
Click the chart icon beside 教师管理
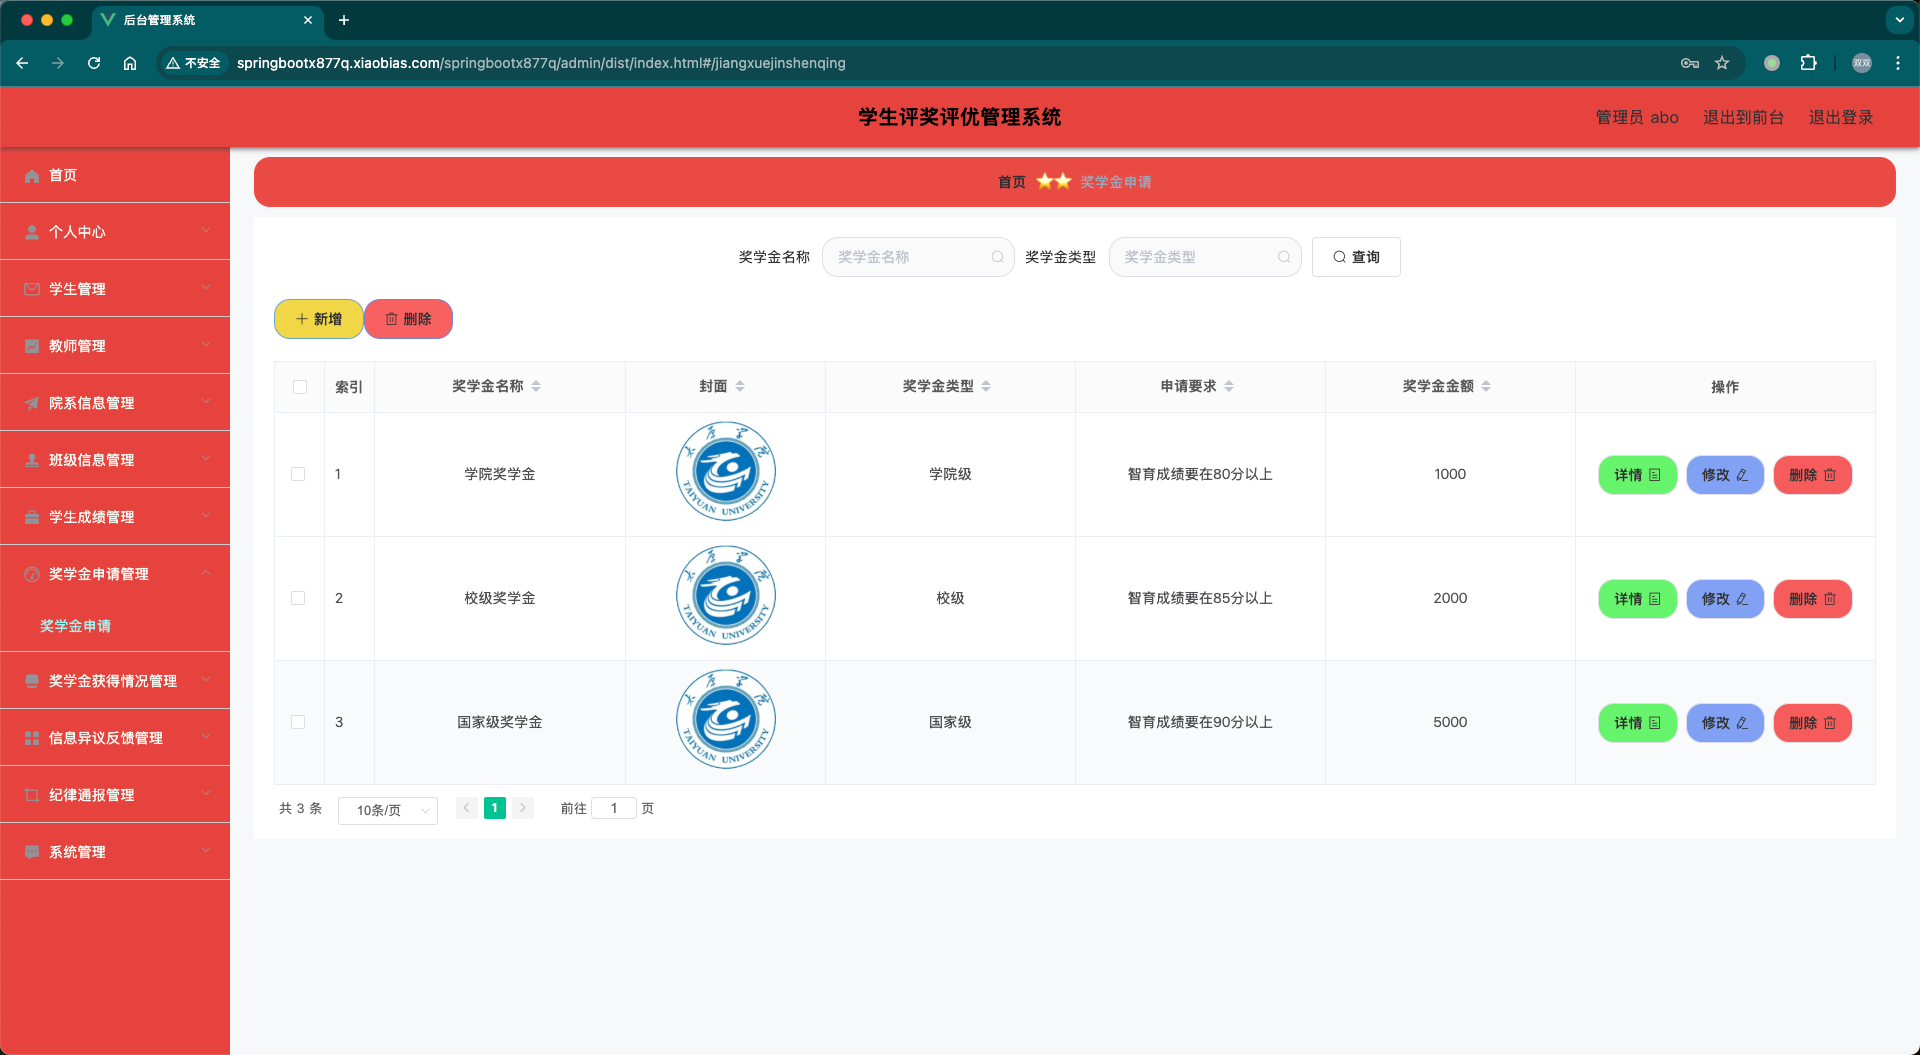point(32,346)
